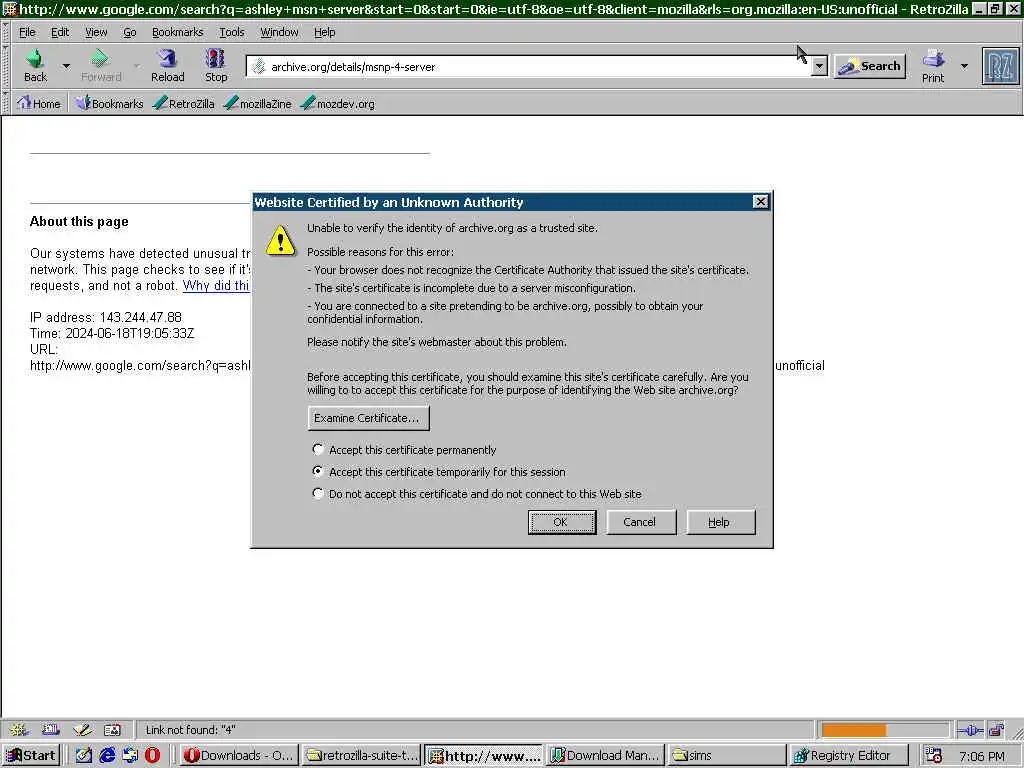The width and height of the screenshot is (1024, 768).
Task: Open the Bookmarks menu
Action: coord(177,32)
